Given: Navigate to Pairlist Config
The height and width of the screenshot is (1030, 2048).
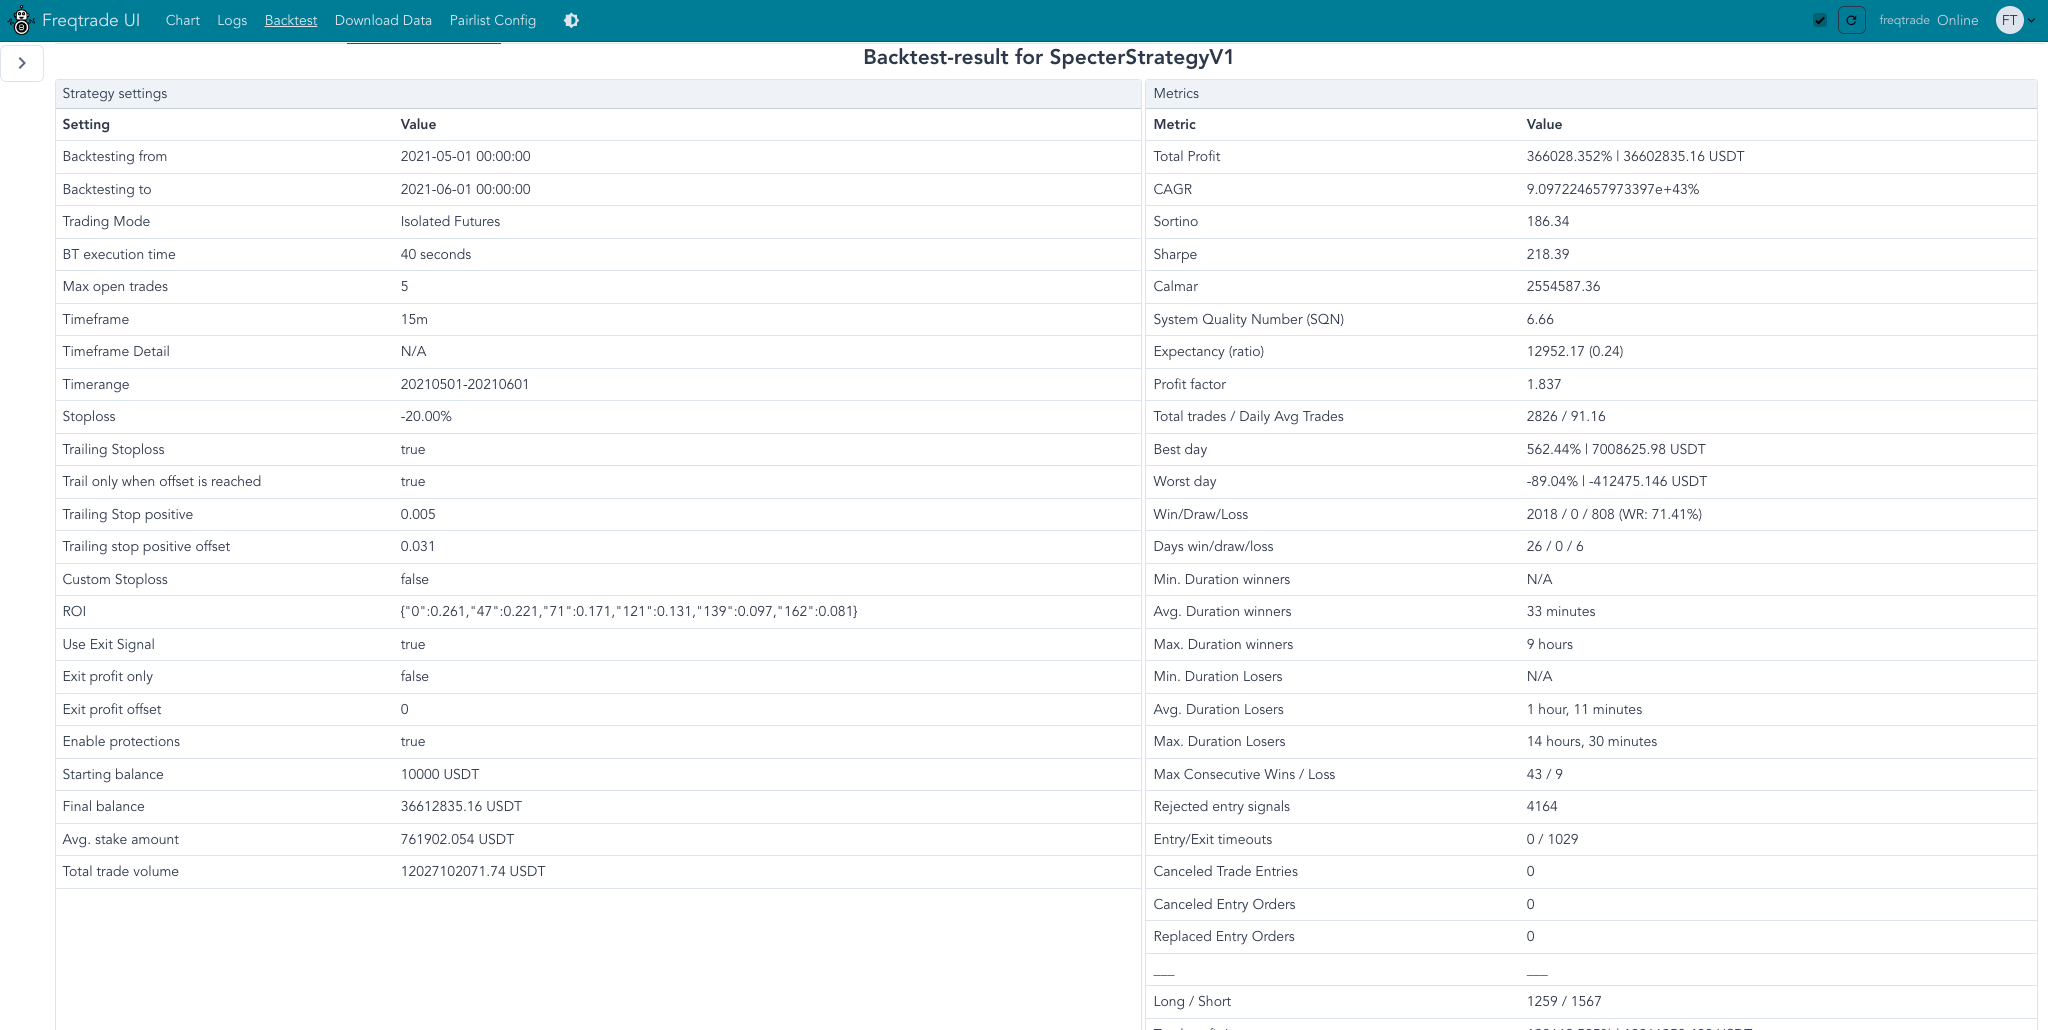Looking at the screenshot, I should 493,21.
